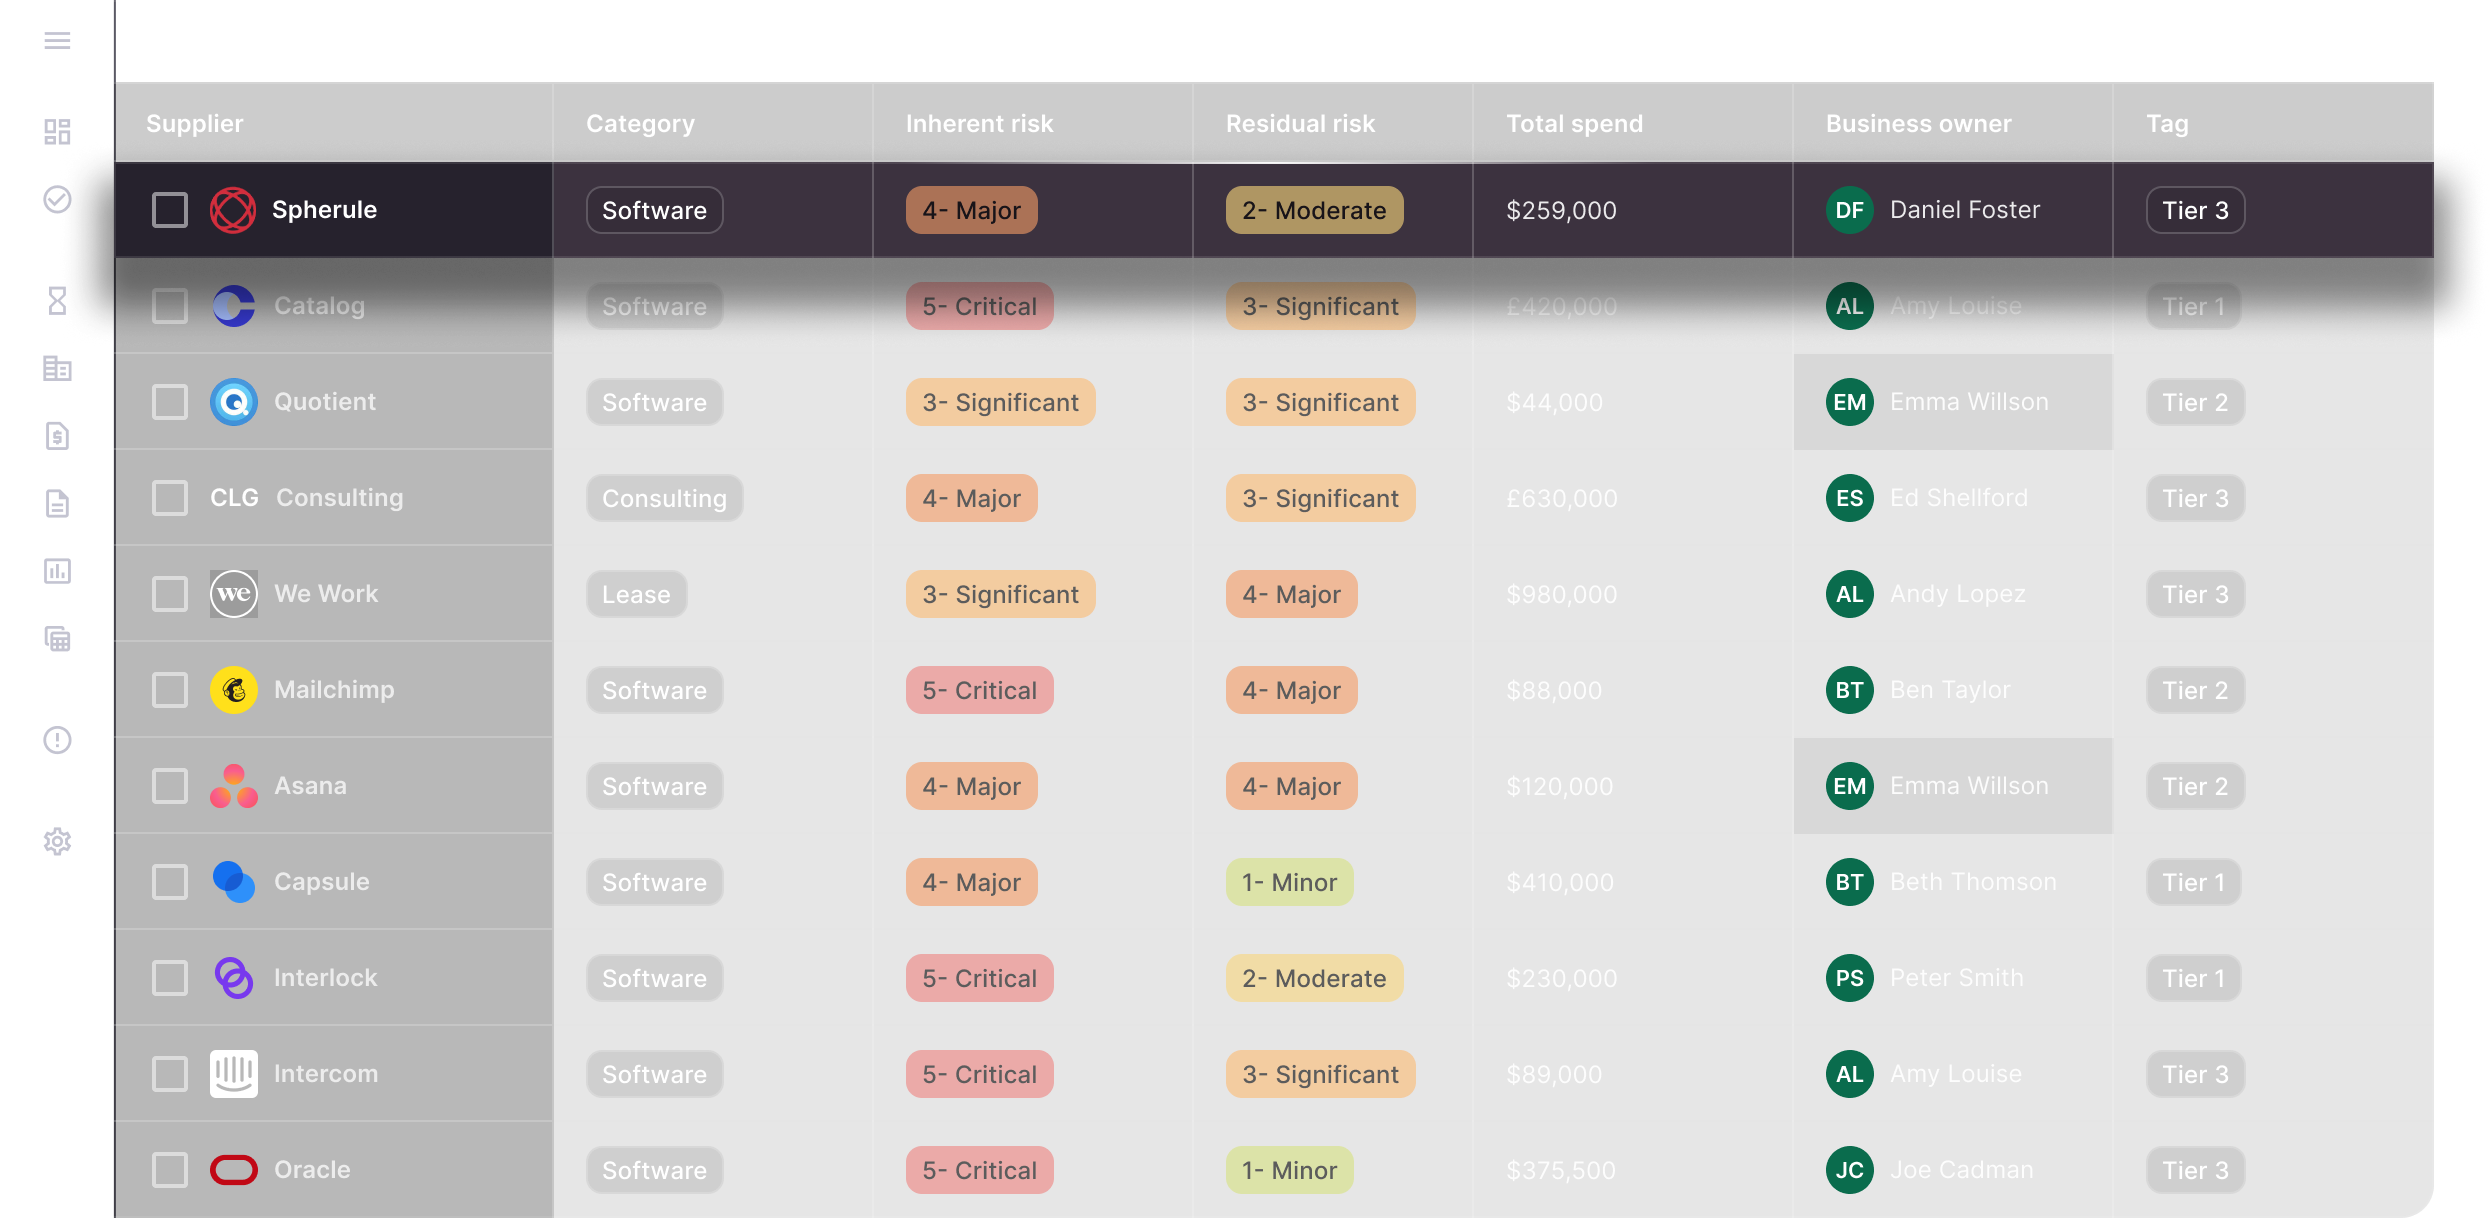Click Emma Willson in the Quotient row

click(x=1969, y=402)
